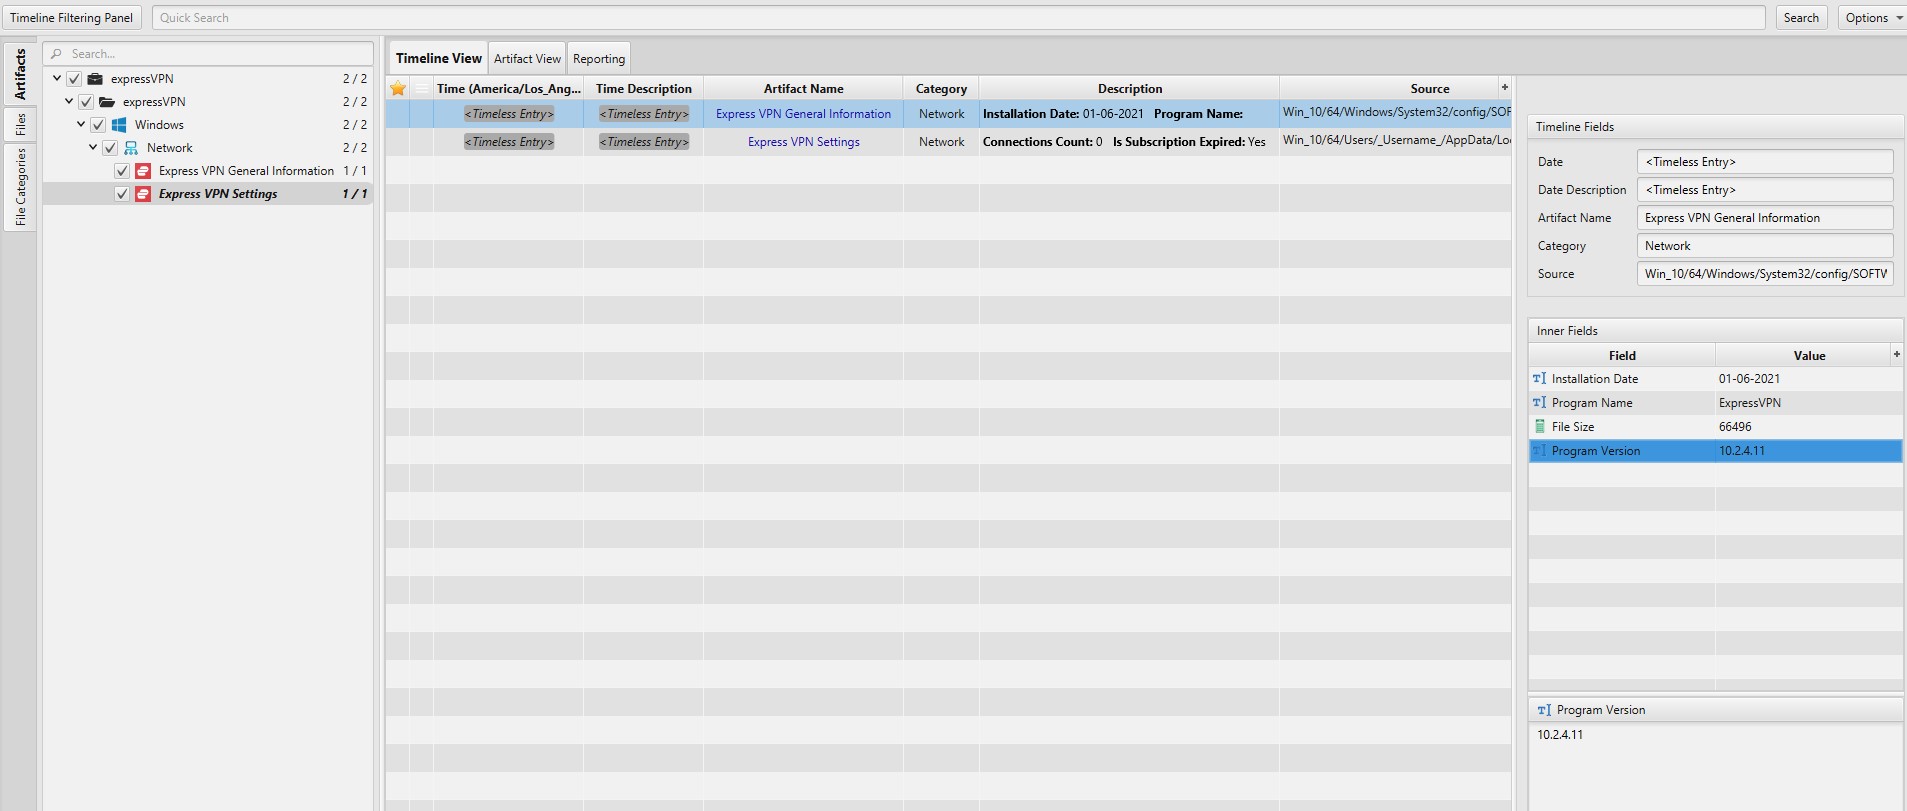Sort Inner Fields by Field column header
Image resolution: width=1907 pixels, height=811 pixels.
[1622, 355]
